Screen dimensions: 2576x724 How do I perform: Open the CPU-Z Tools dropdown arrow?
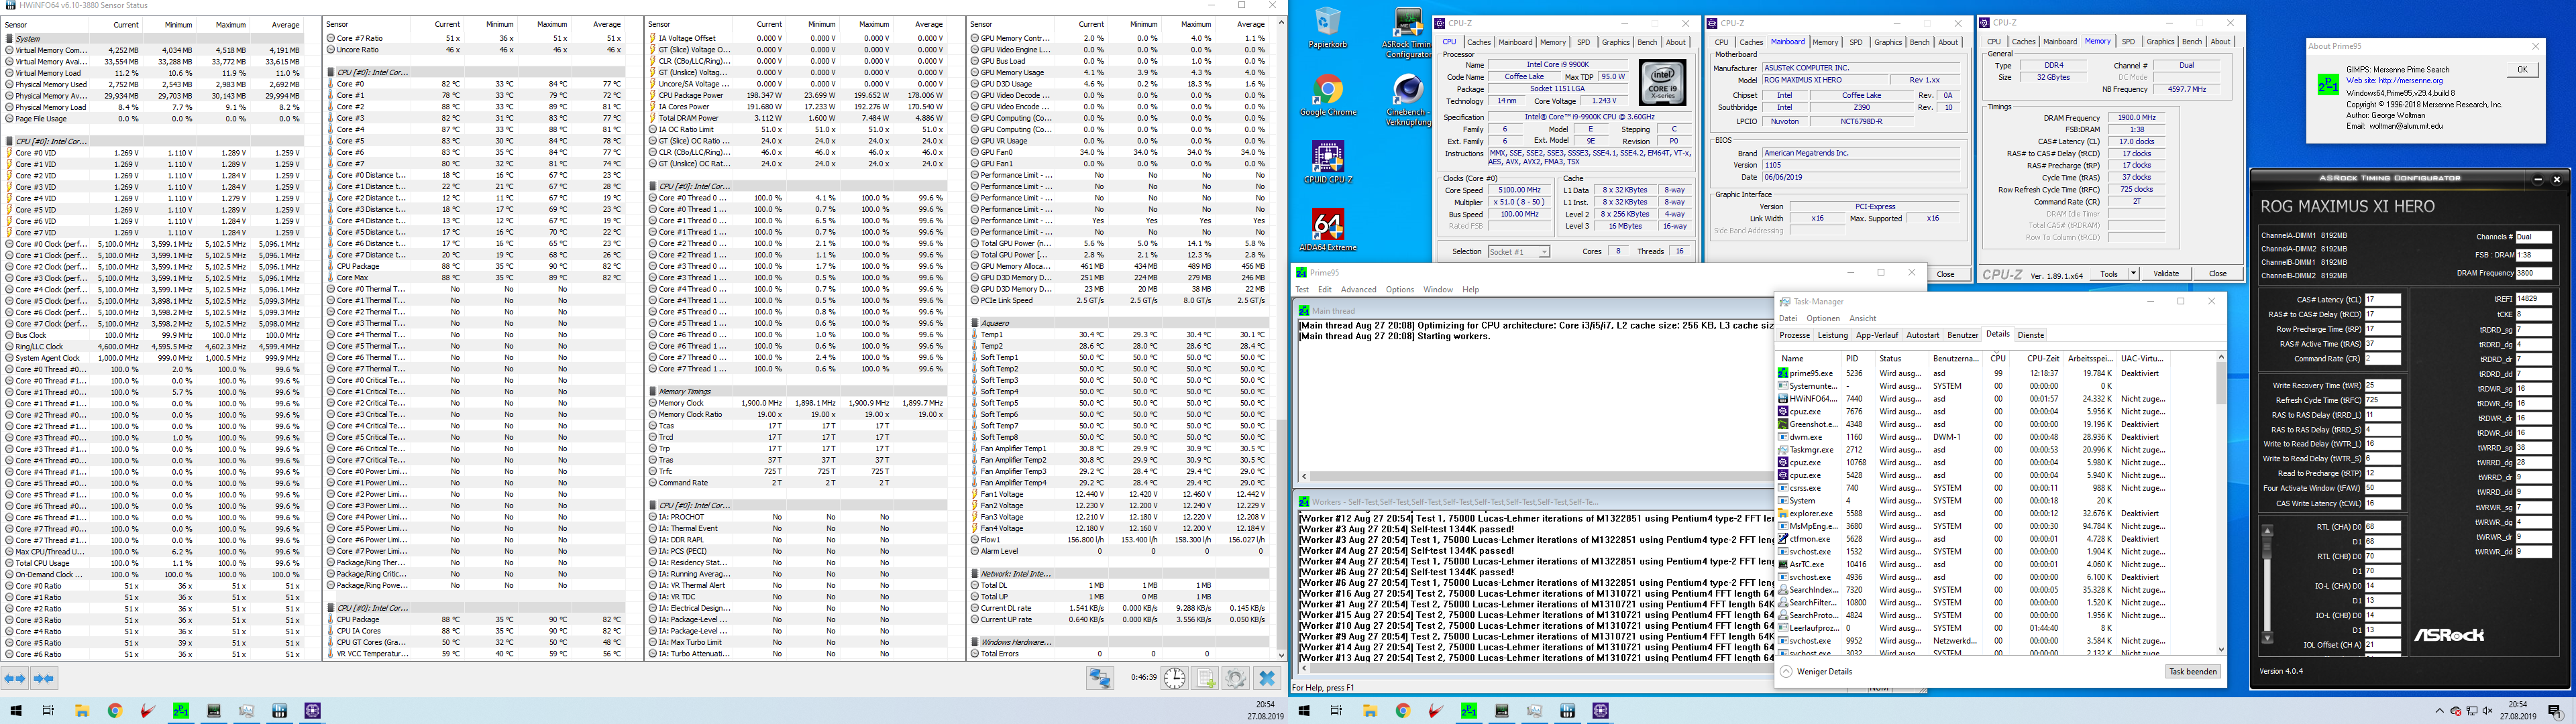(2133, 274)
